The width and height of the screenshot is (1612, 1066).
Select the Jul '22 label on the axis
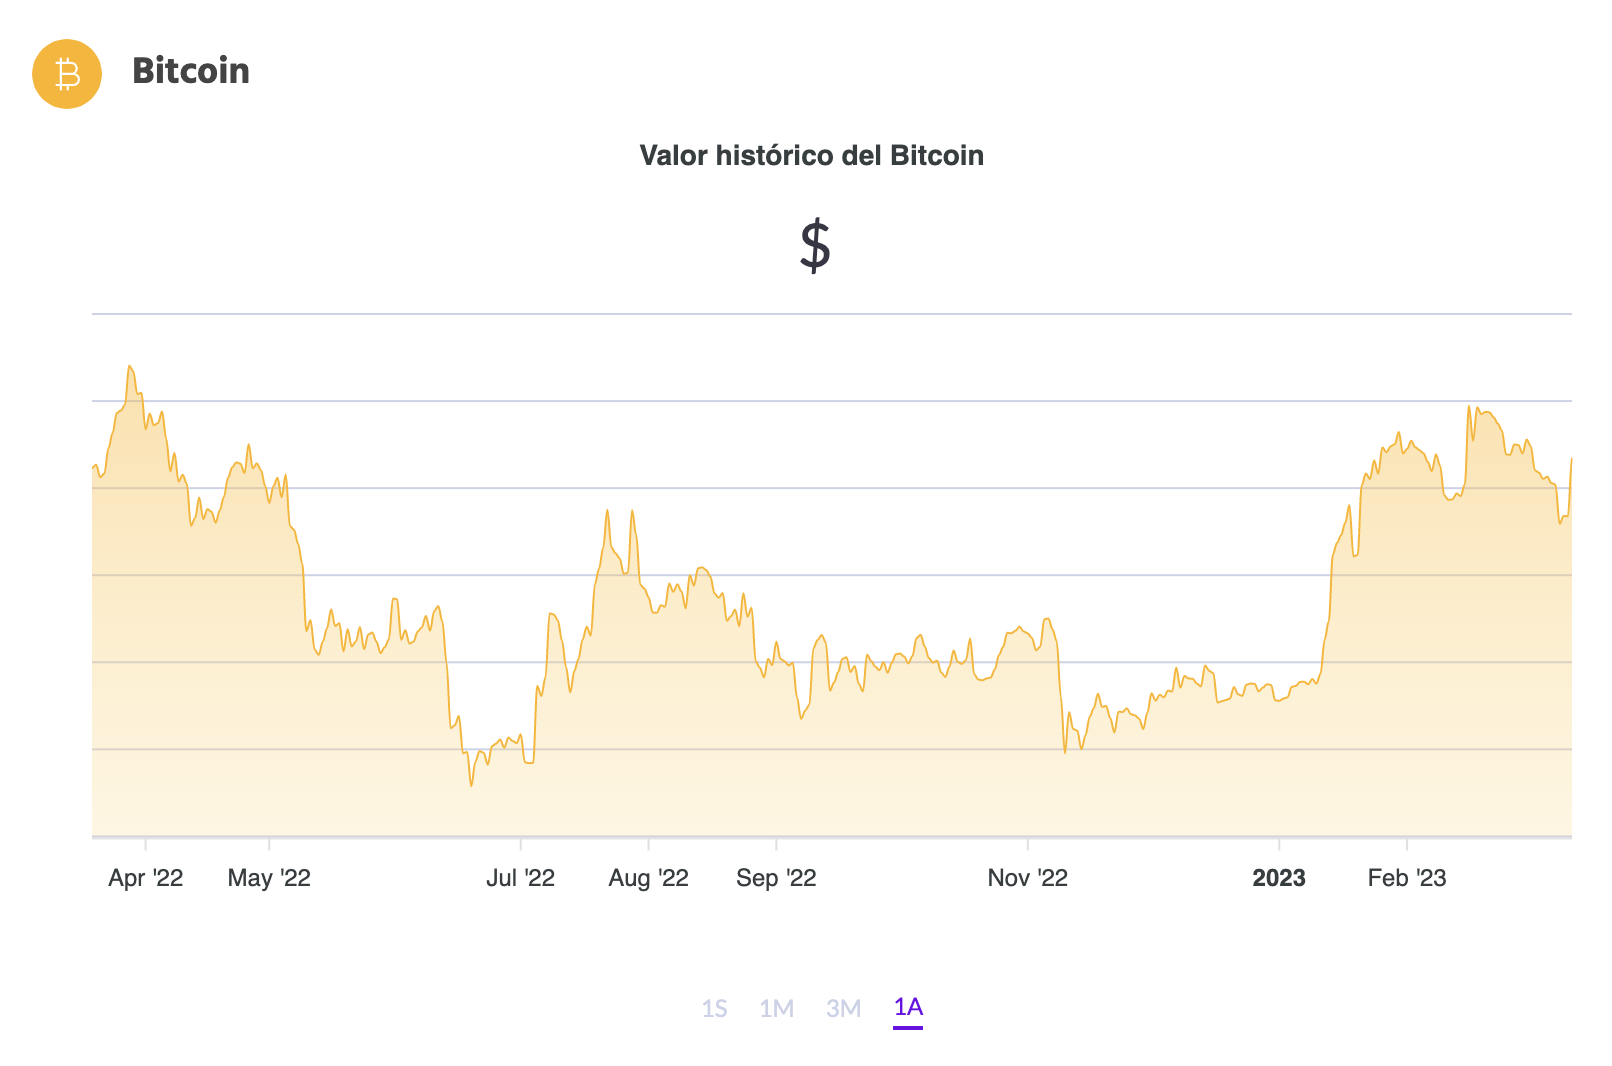point(523,878)
